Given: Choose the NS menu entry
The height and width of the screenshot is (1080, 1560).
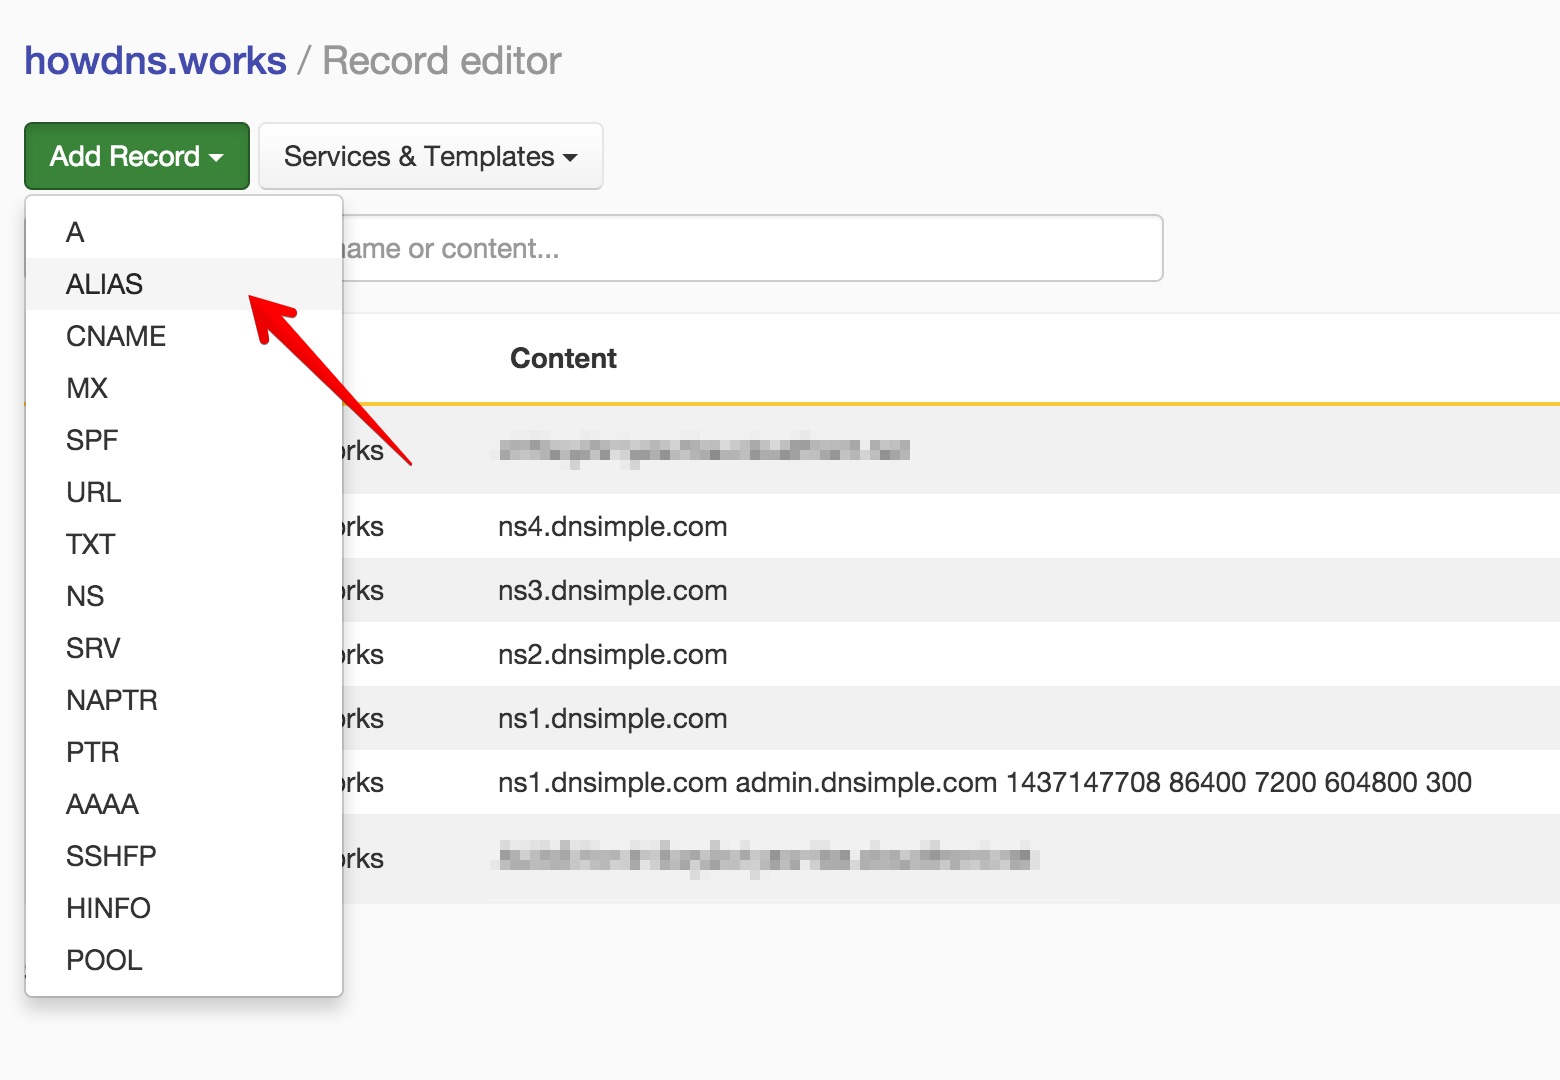Looking at the screenshot, I should (x=85, y=596).
